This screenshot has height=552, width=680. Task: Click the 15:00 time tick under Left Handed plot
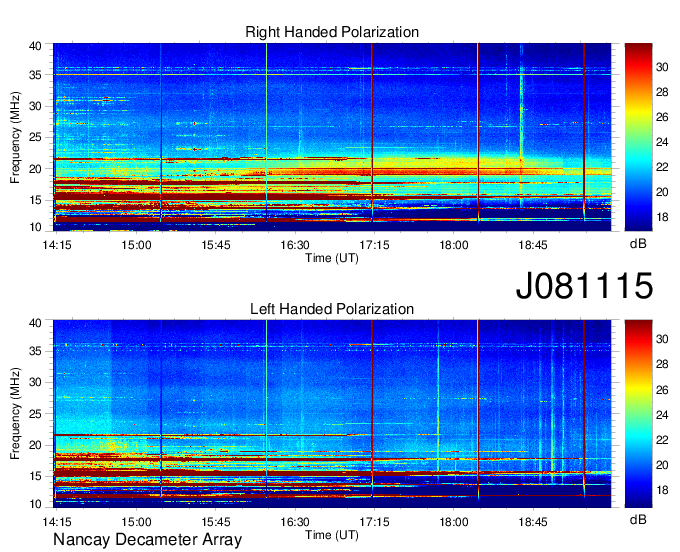pyautogui.click(x=136, y=522)
